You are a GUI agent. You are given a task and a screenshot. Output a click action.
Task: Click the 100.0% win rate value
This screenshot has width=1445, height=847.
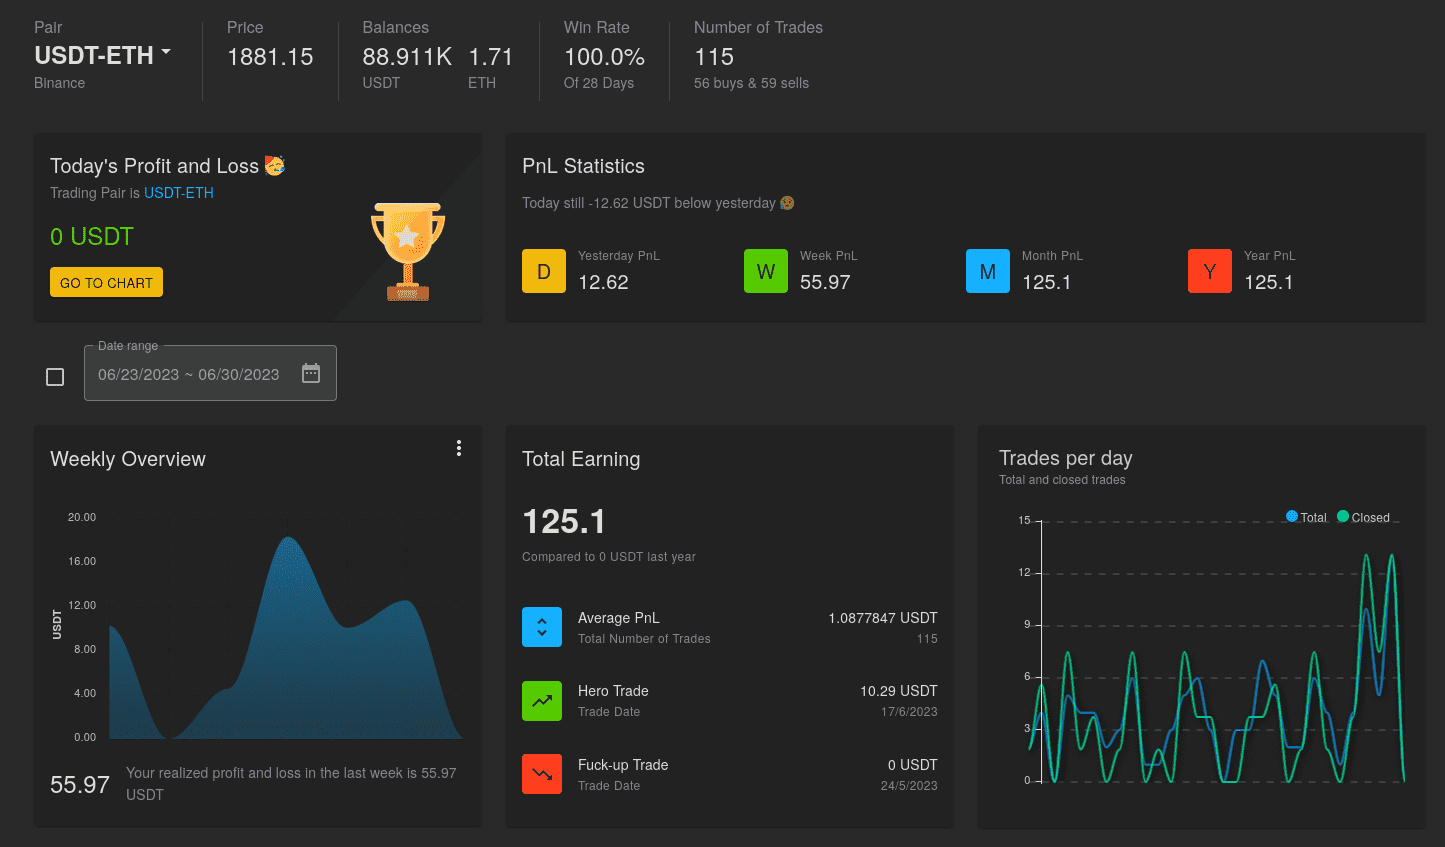604,57
